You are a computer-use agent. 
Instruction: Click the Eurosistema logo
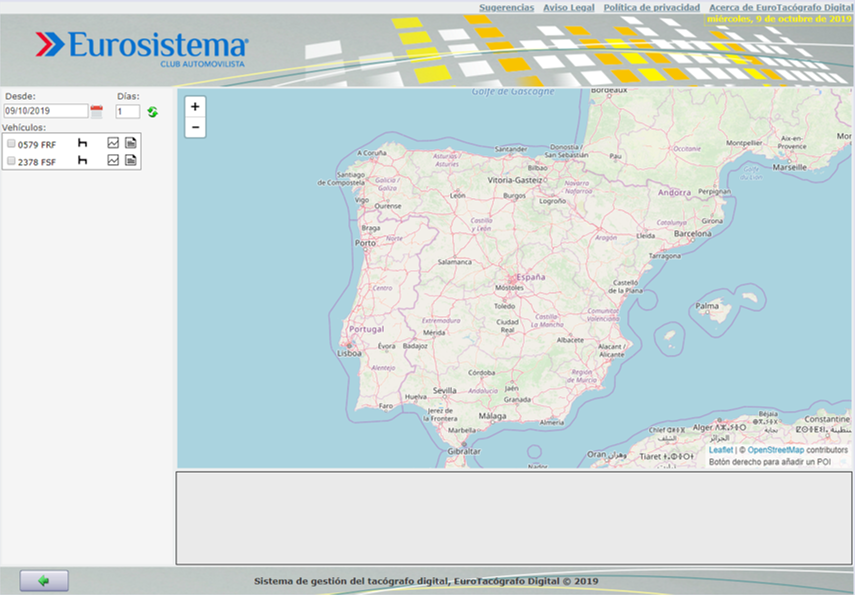(x=142, y=48)
